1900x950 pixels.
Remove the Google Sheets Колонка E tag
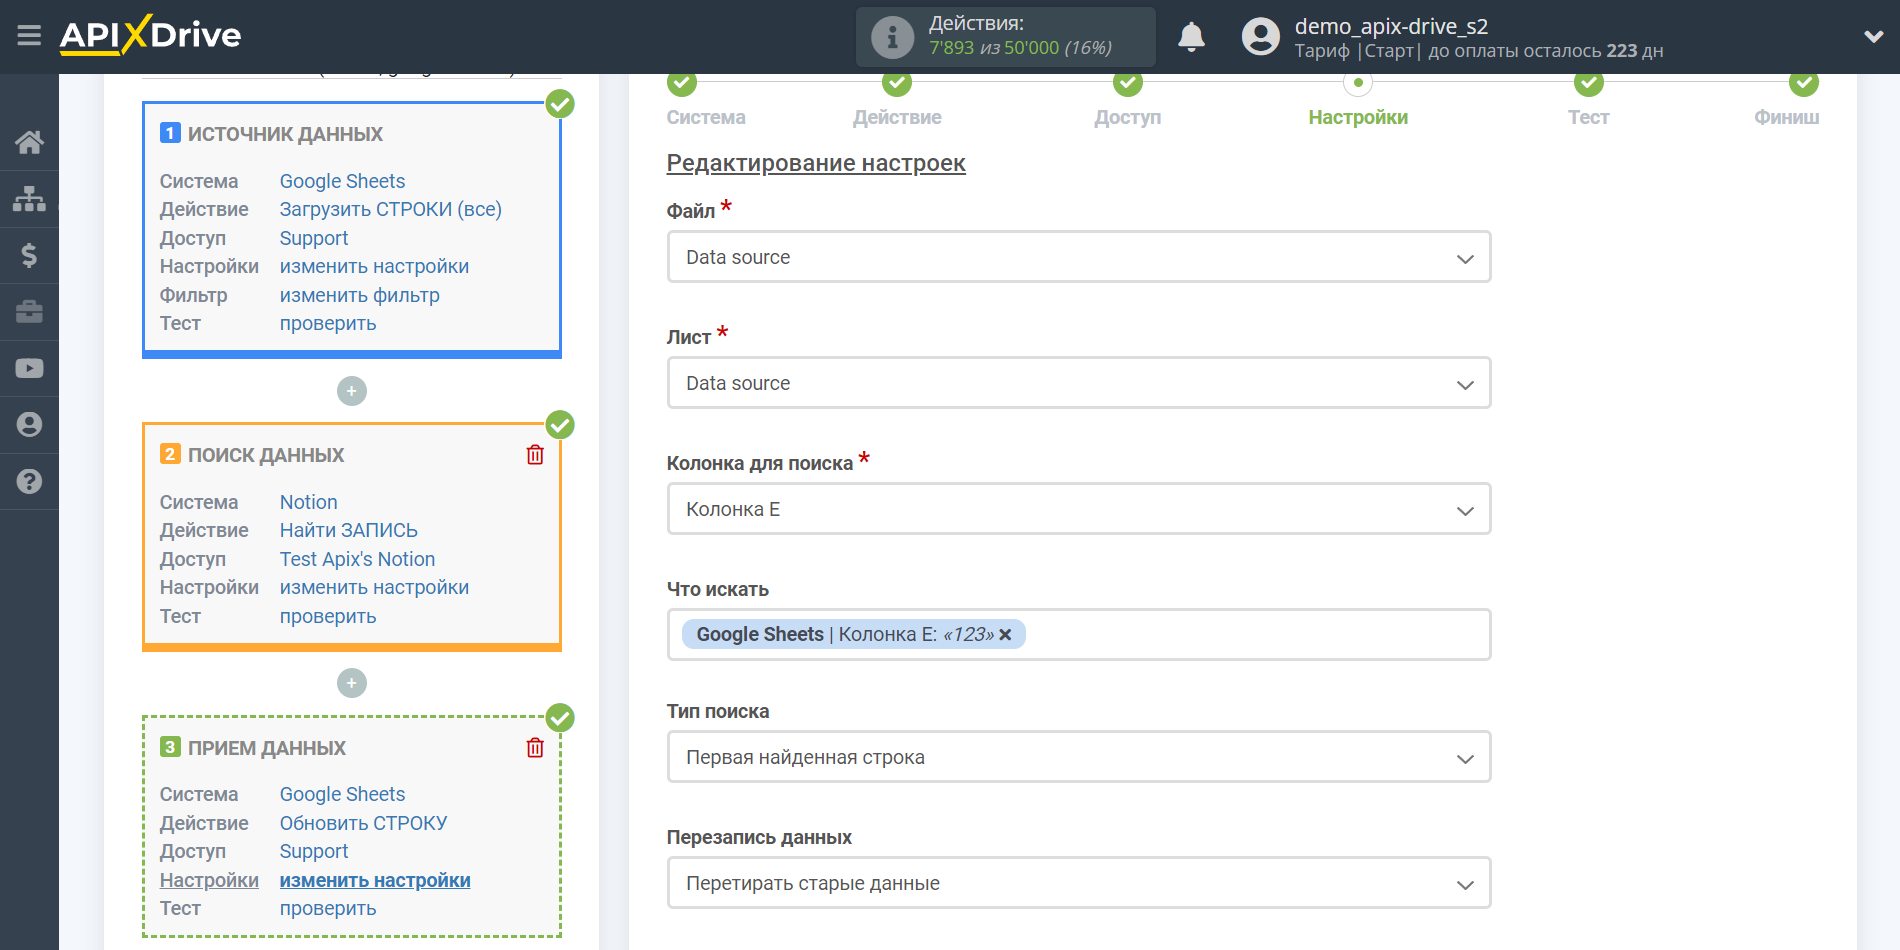pyautogui.click(x=1005, y=635)
